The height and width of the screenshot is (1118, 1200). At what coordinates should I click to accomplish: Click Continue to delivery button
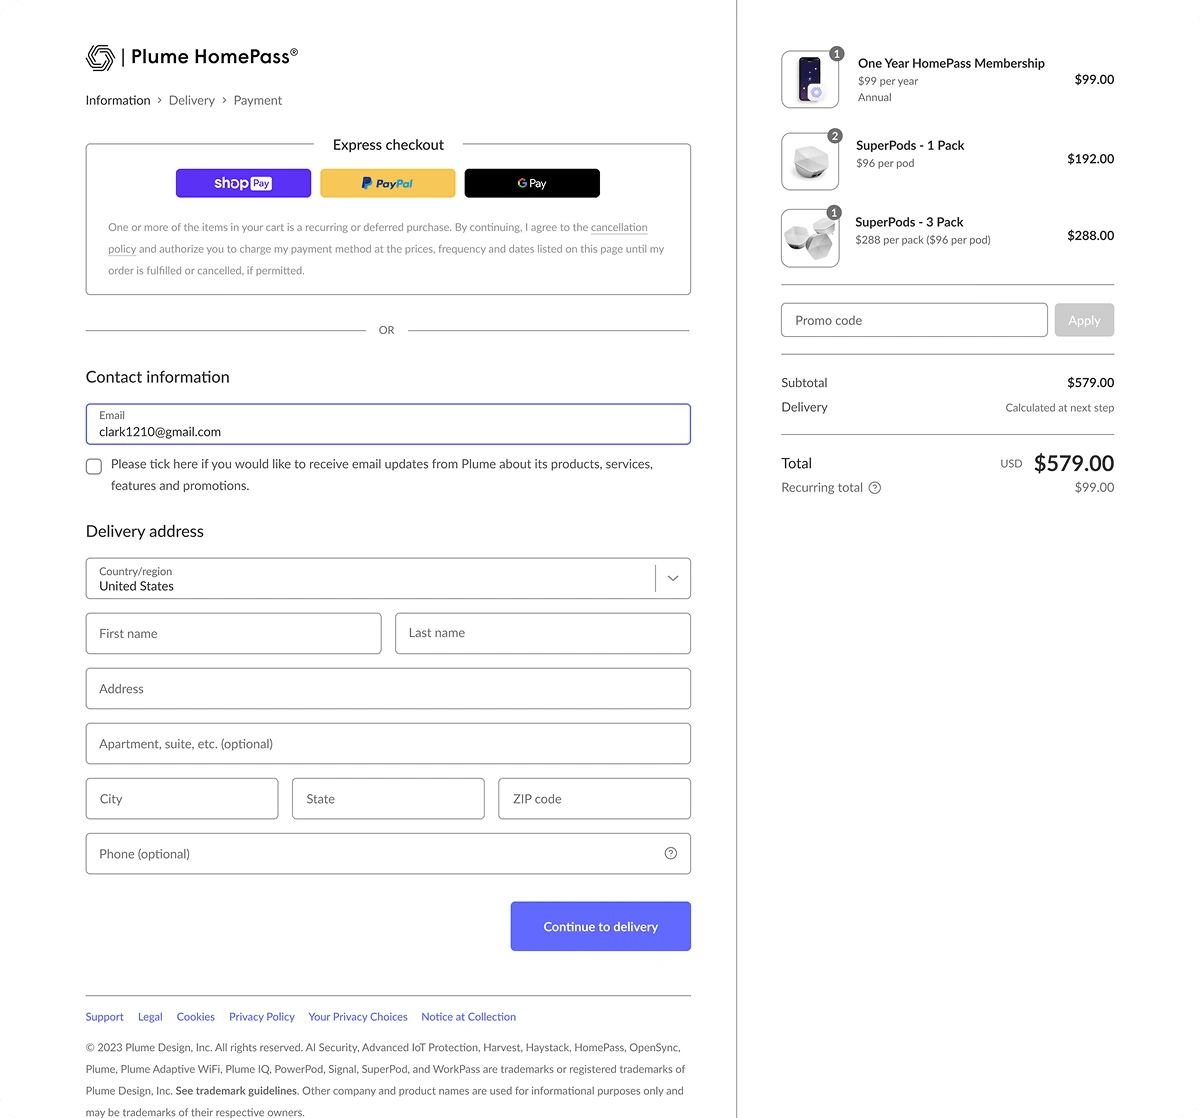point(600,926)
